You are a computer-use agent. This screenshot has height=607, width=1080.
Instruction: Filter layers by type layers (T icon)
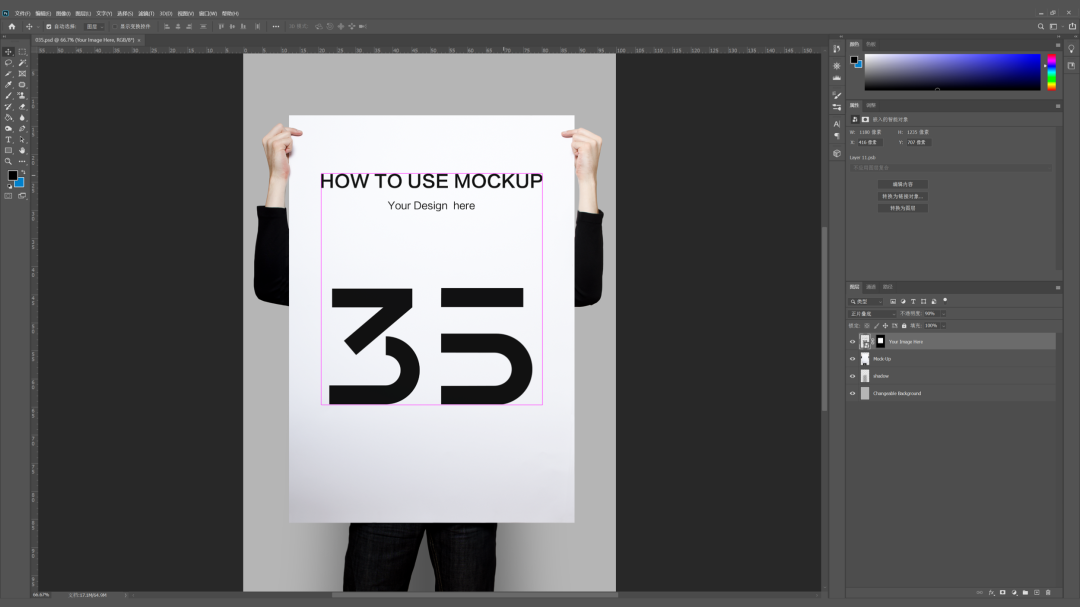coord(913,301)
